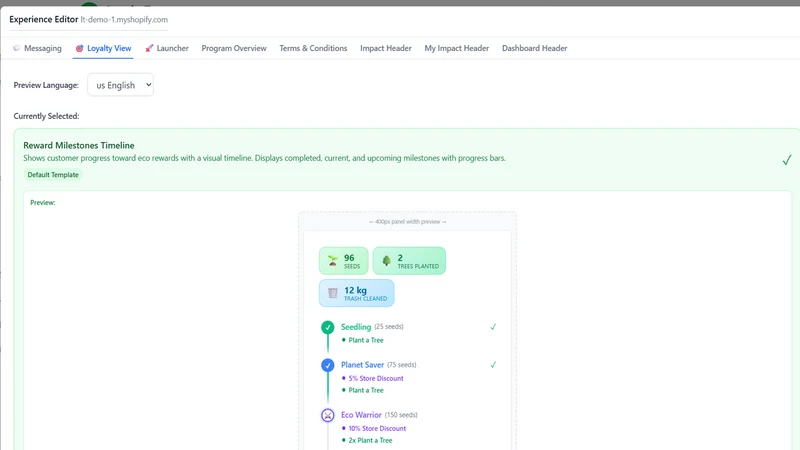Click the '10% Store Discount' reward
The height and width of the screenshot is (450, 800).
click(377, 429)
